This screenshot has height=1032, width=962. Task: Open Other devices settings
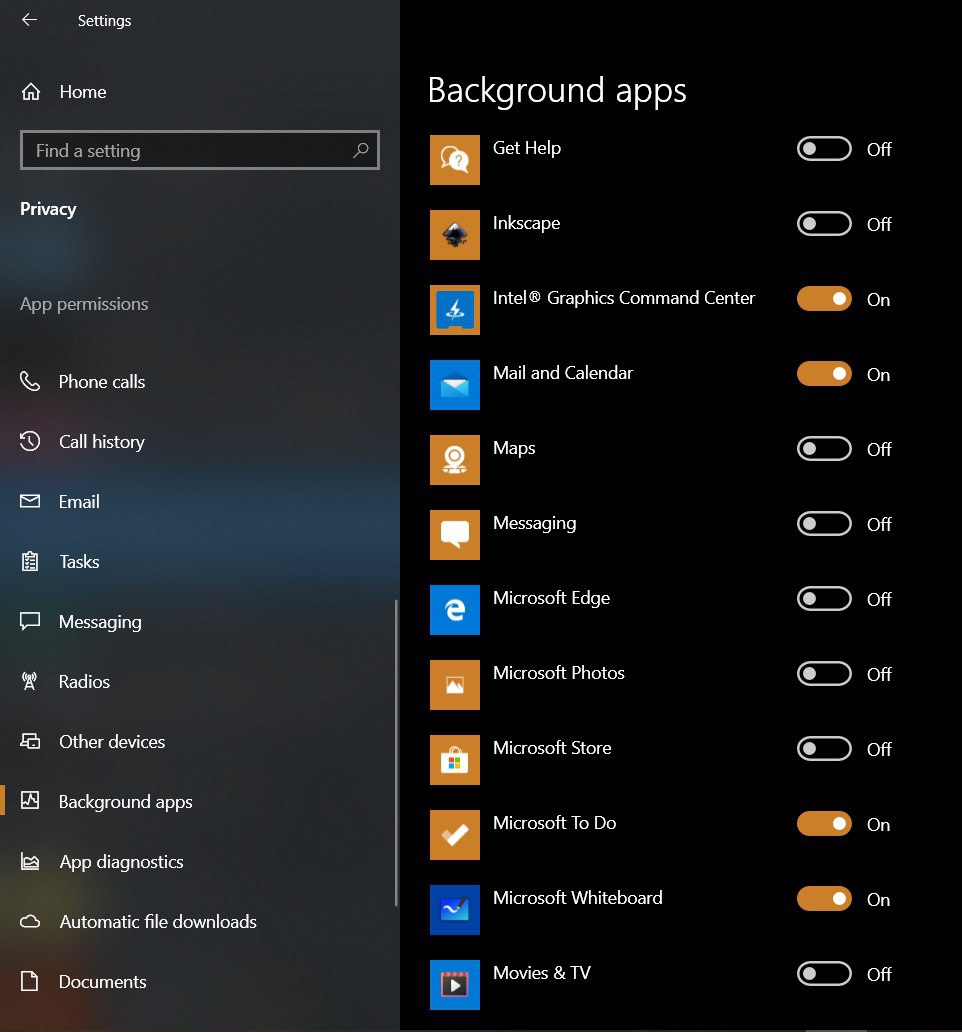(x=112, y=741)
